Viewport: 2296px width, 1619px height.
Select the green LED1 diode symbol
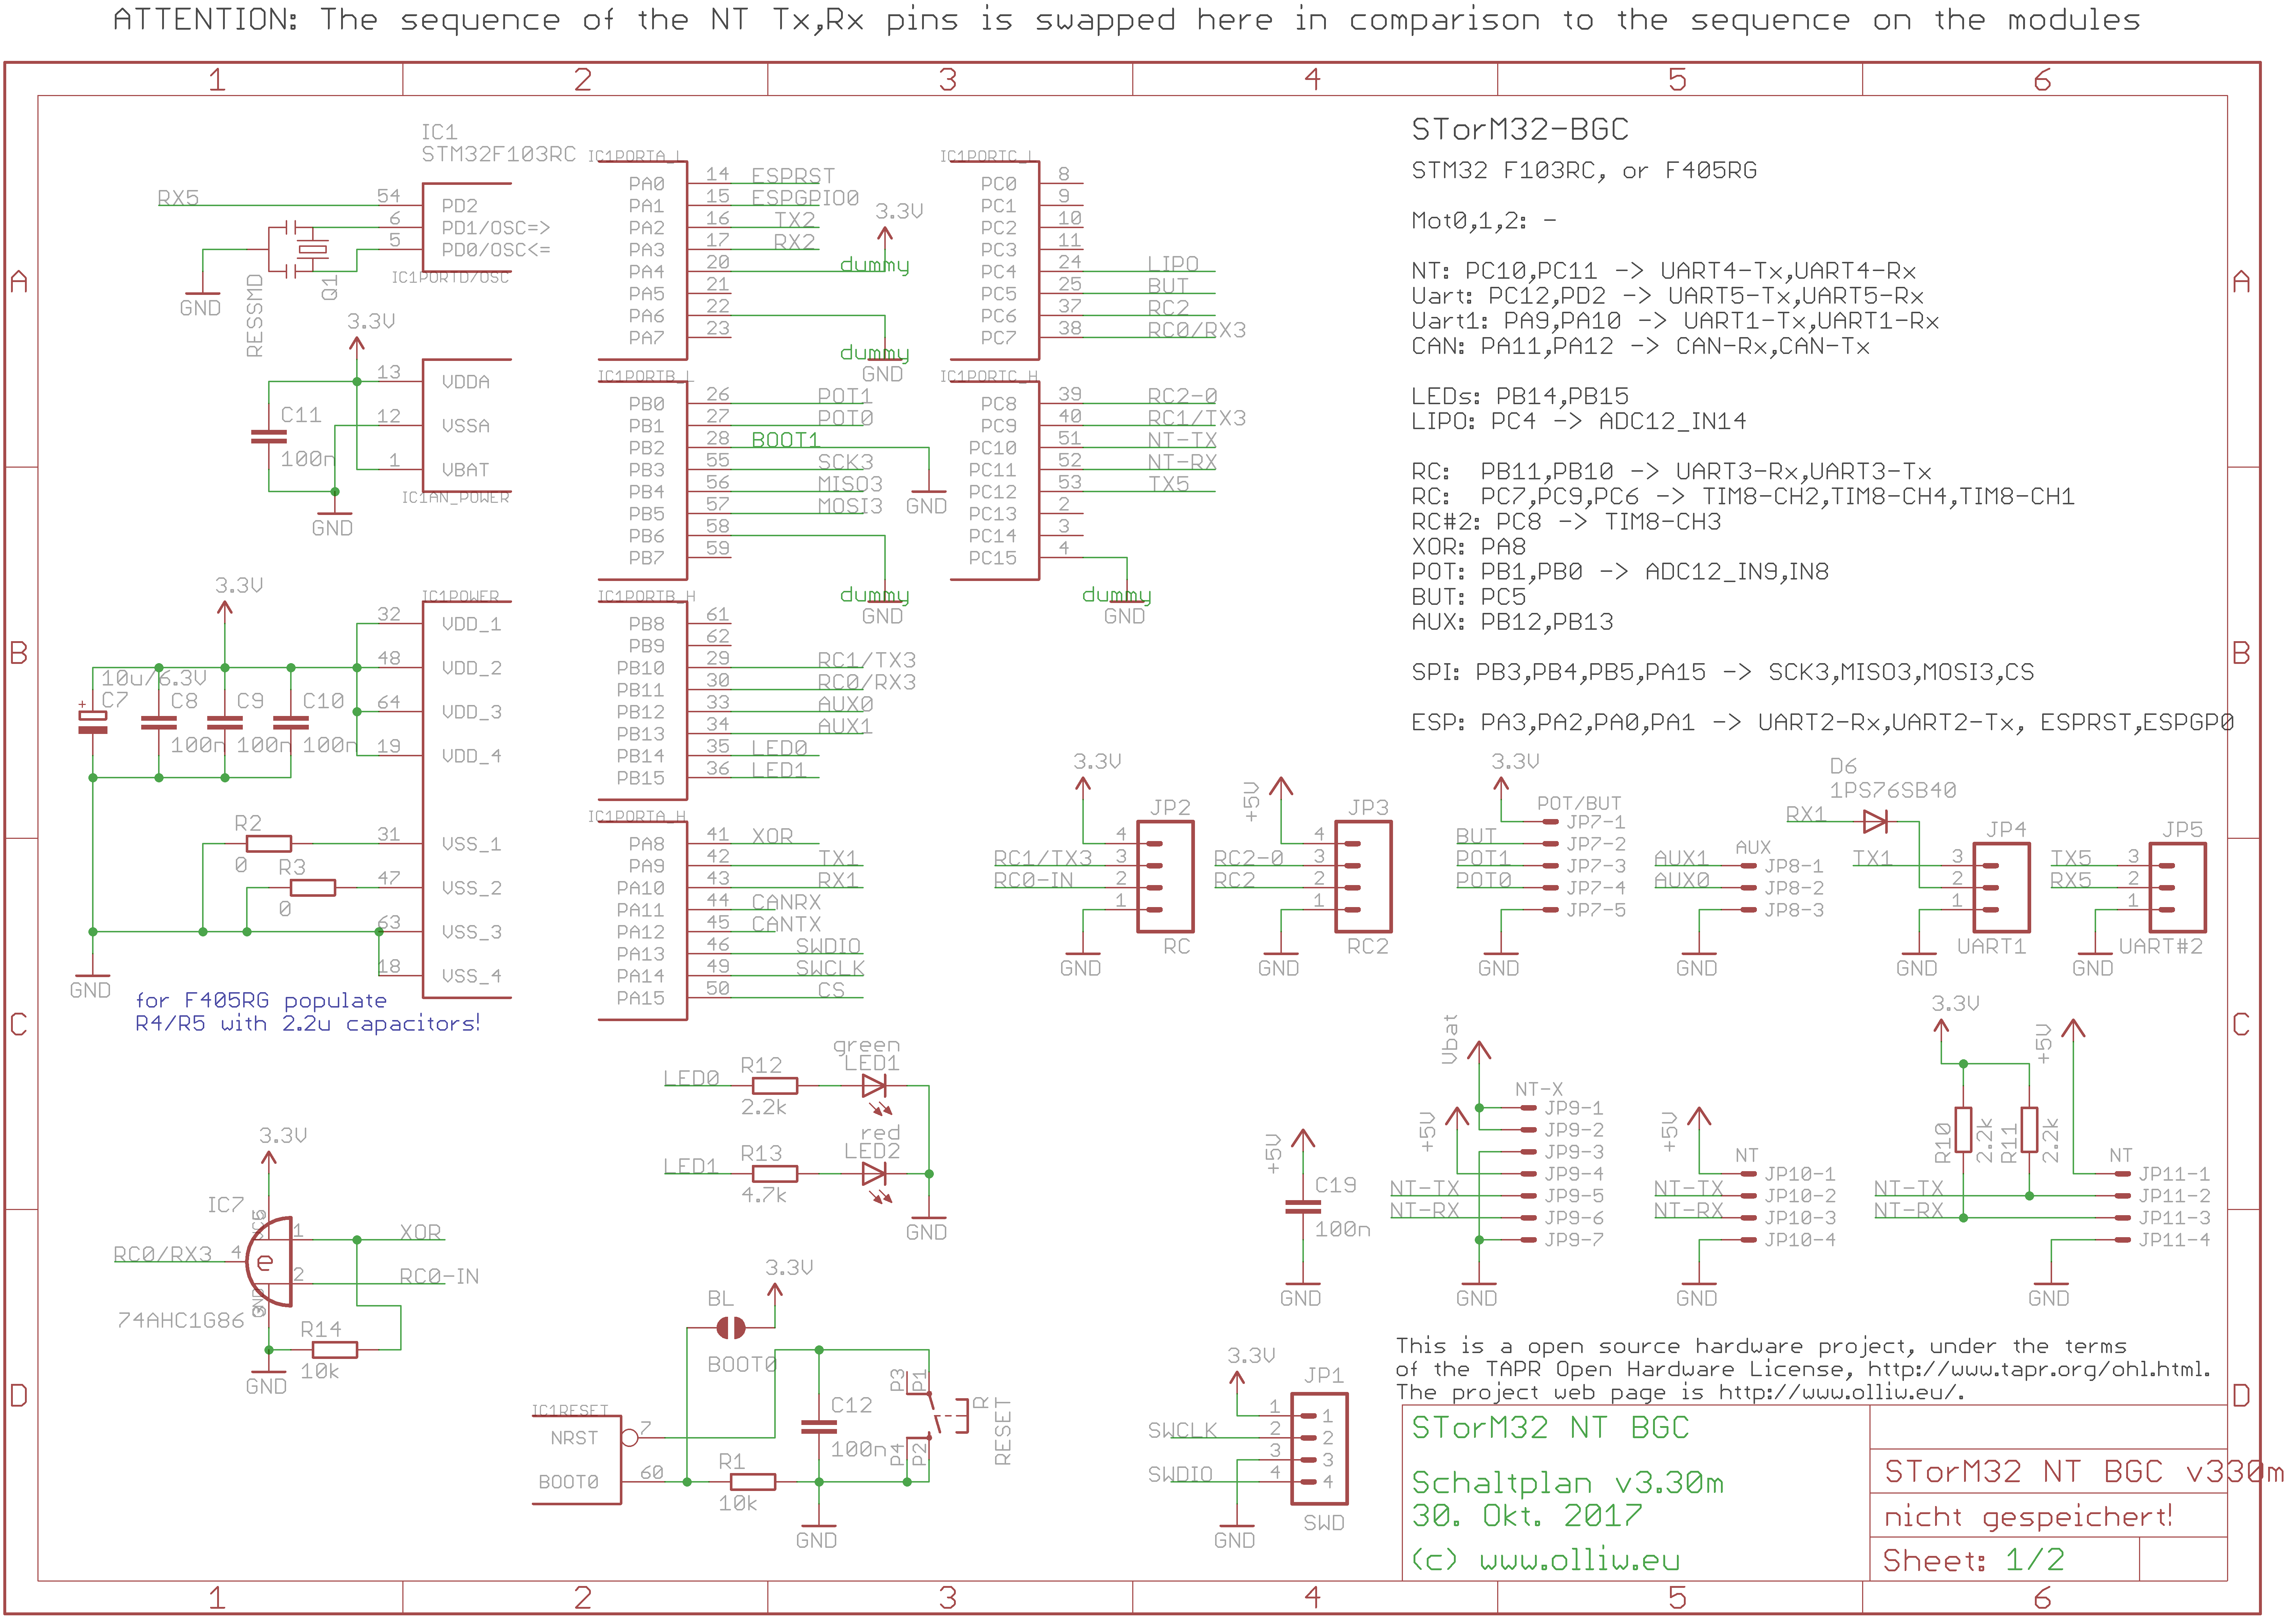click(x=873, y=1086)
